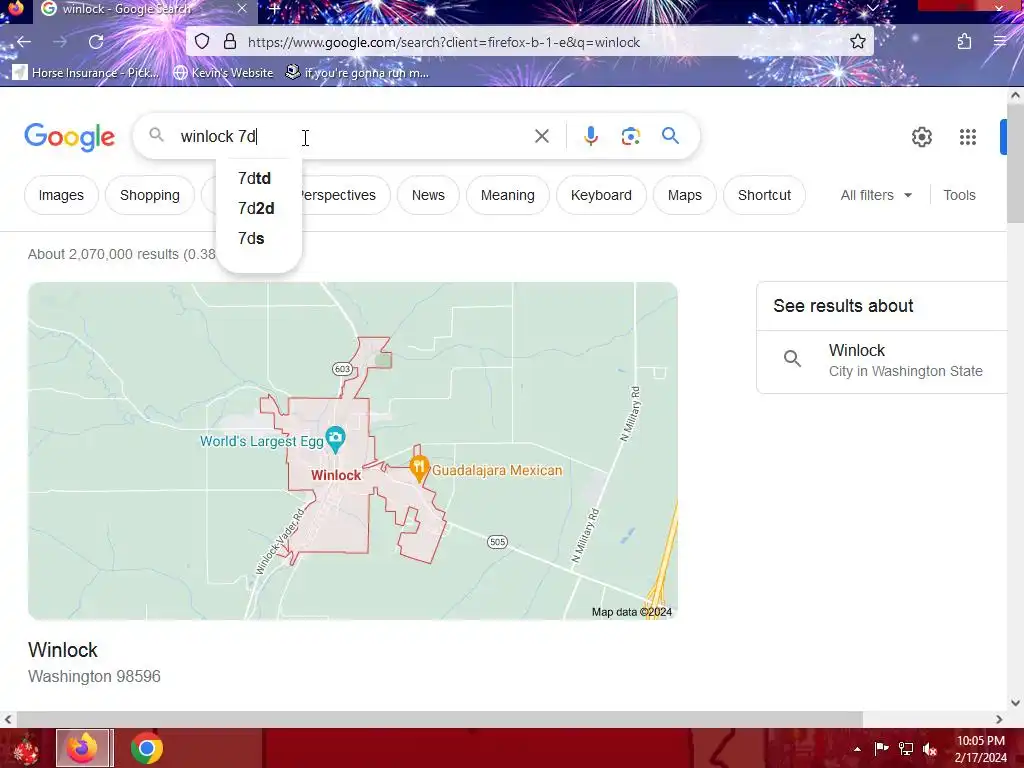Screen dimensions: 1024x768
Task: Open the Firefox hamburger menu
Action: pyautogui.click(x=999, y=42)
